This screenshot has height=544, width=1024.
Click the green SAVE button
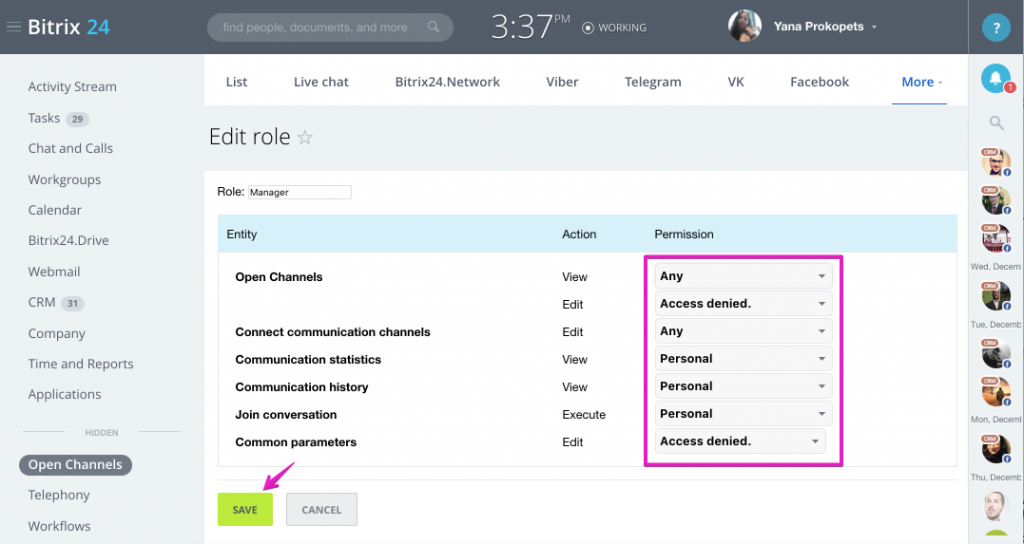coord(245,509)
